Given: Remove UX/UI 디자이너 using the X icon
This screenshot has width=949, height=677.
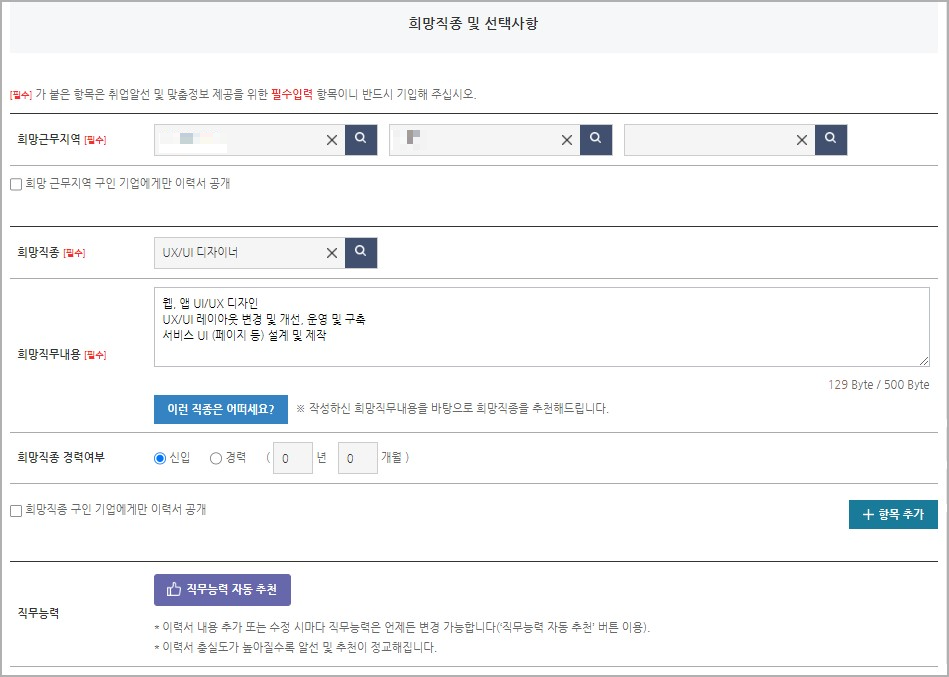Looking at the screenshot, I should [332, 252].
